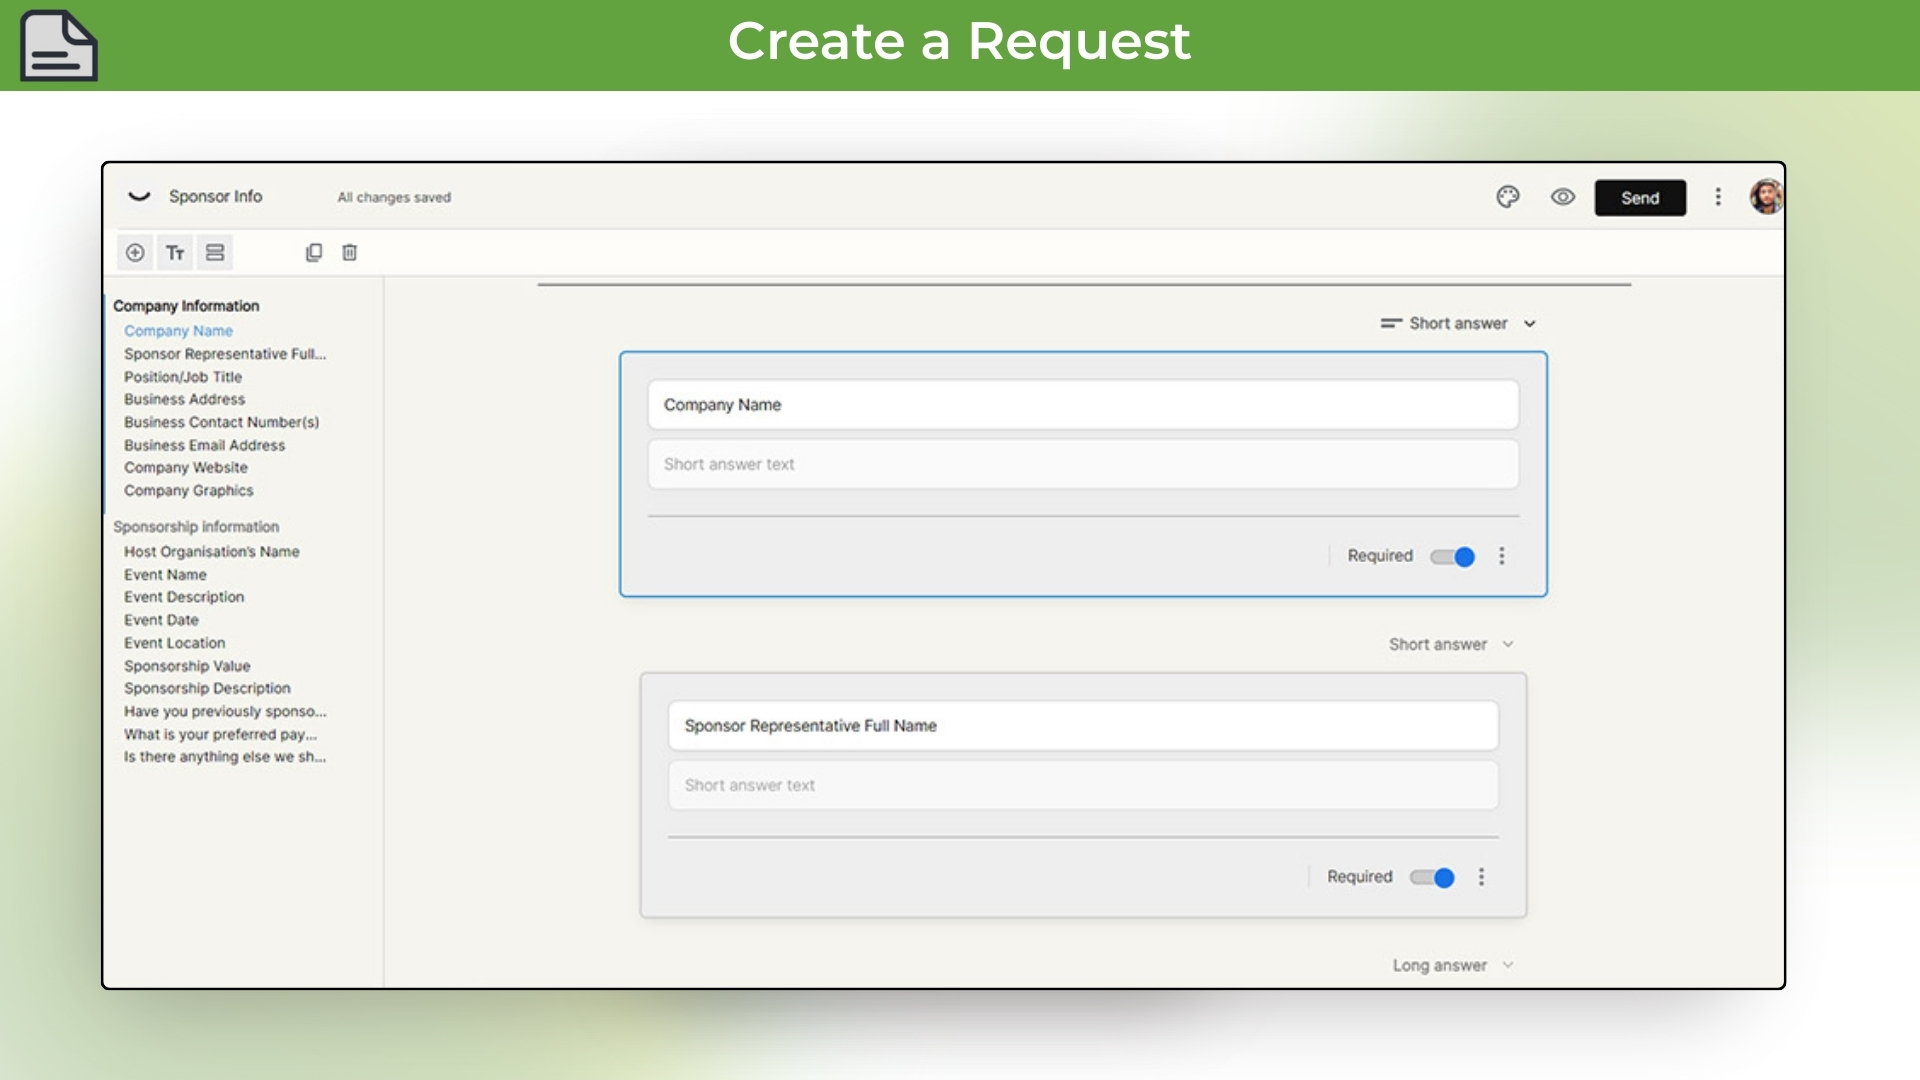
Task: Disable Required on Company Name question
Action: [1452, 556]
